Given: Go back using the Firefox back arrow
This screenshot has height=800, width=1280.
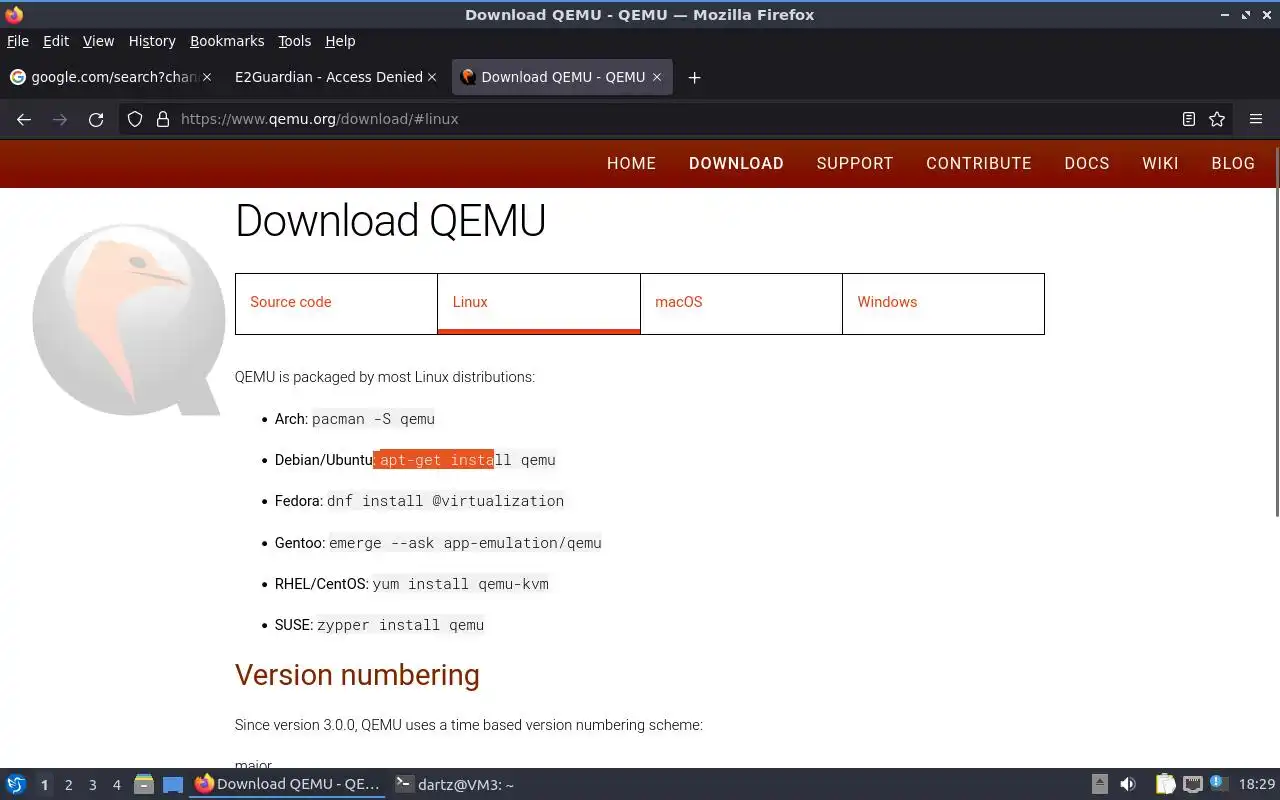Looking at the screenshot, I should coord(24,119).
